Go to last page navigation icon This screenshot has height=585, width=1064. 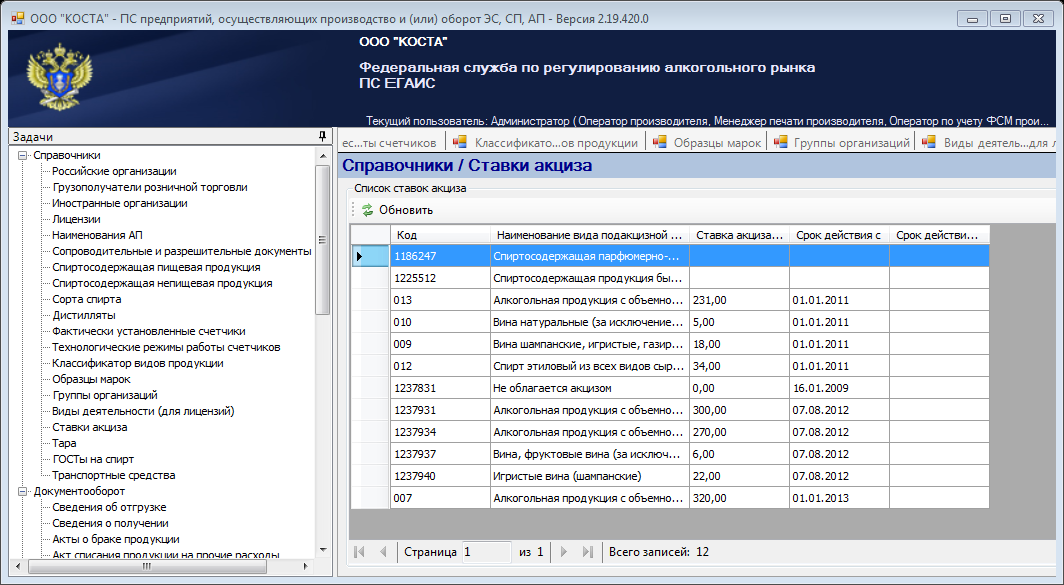pos(588,552)
